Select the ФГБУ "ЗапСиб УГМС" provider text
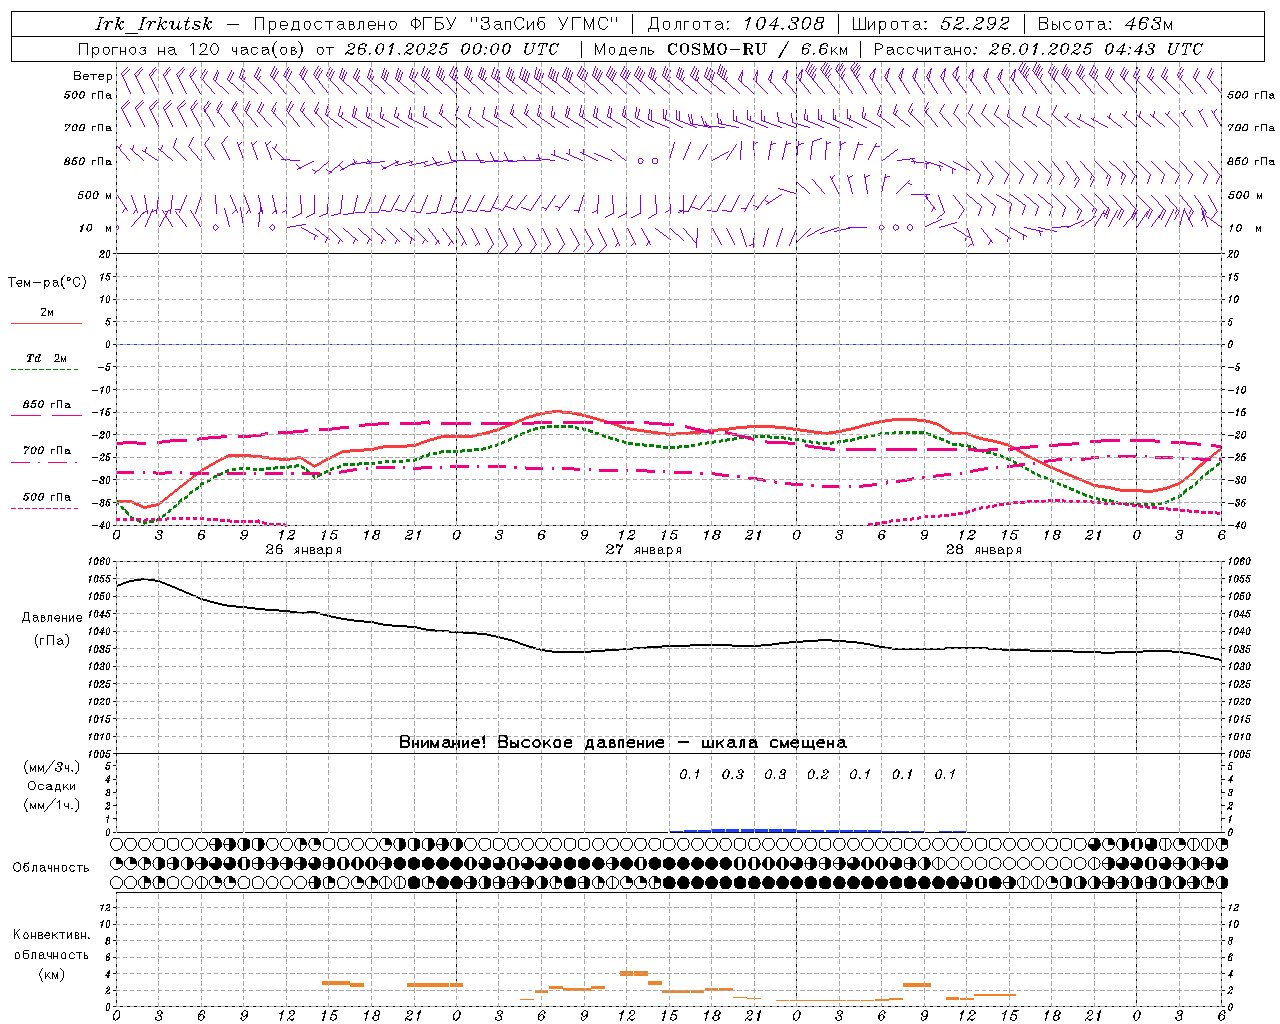1280x1024 pixels. [x=515, y=24]
